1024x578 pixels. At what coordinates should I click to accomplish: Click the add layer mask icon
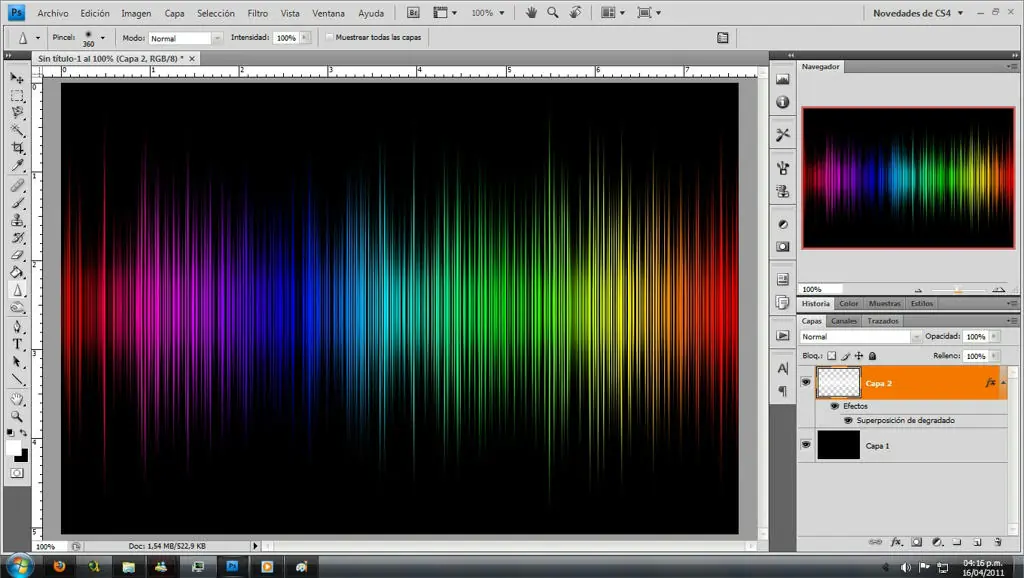coord(915,542)
